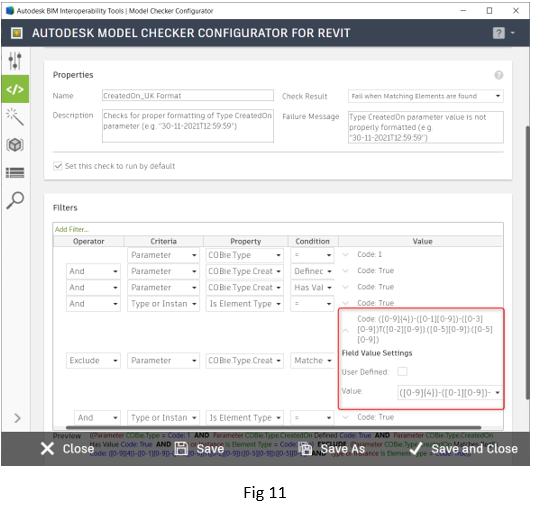The image size is (535, 508).
Task: Edit the Name field CreatedOn_UK Format
Action: 188,96
